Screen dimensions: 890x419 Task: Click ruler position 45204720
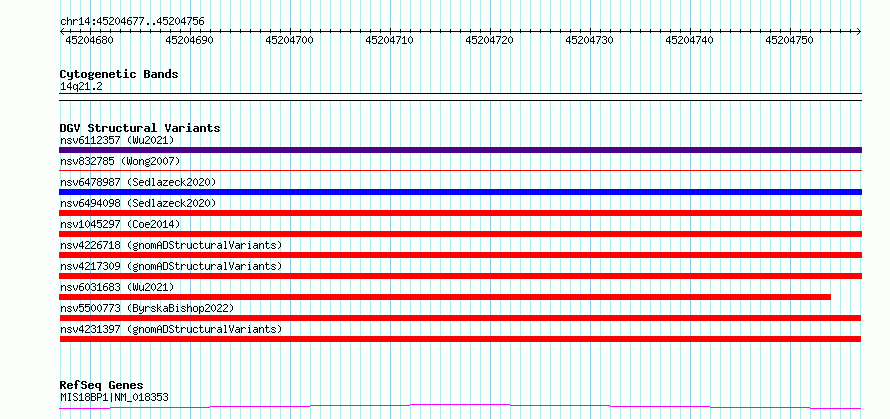489,40
